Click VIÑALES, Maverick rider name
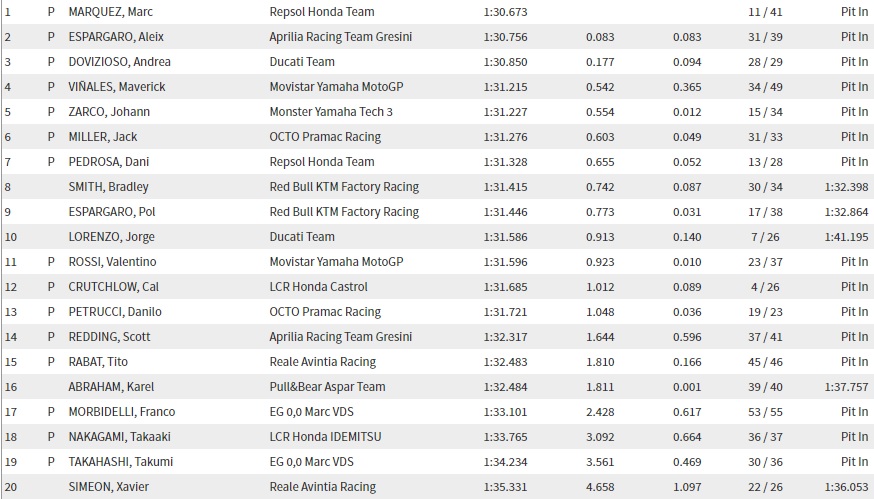Image resolution: width=874 pixels, height=499 pixels. (x=116, y=87)
